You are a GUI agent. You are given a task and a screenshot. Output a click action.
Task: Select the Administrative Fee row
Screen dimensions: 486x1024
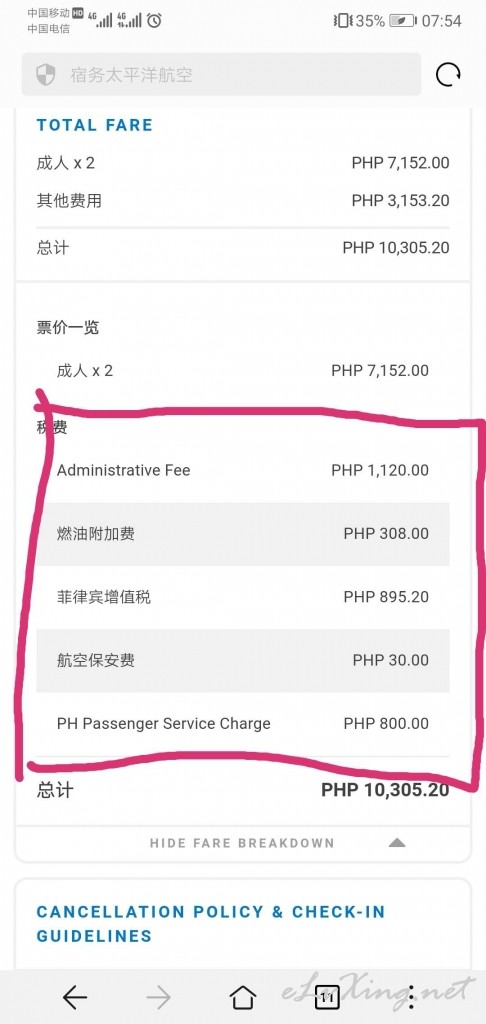coord(243,470)
